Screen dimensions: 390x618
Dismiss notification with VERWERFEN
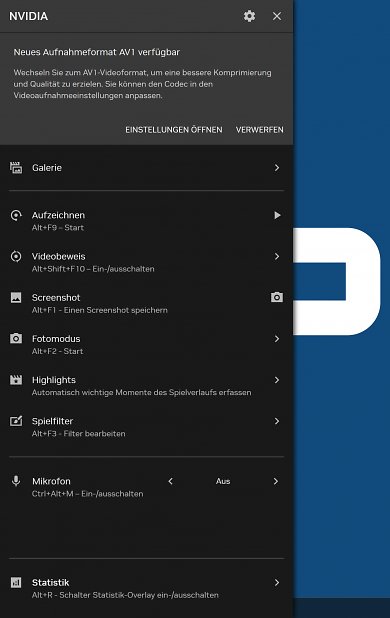(260, 130)
